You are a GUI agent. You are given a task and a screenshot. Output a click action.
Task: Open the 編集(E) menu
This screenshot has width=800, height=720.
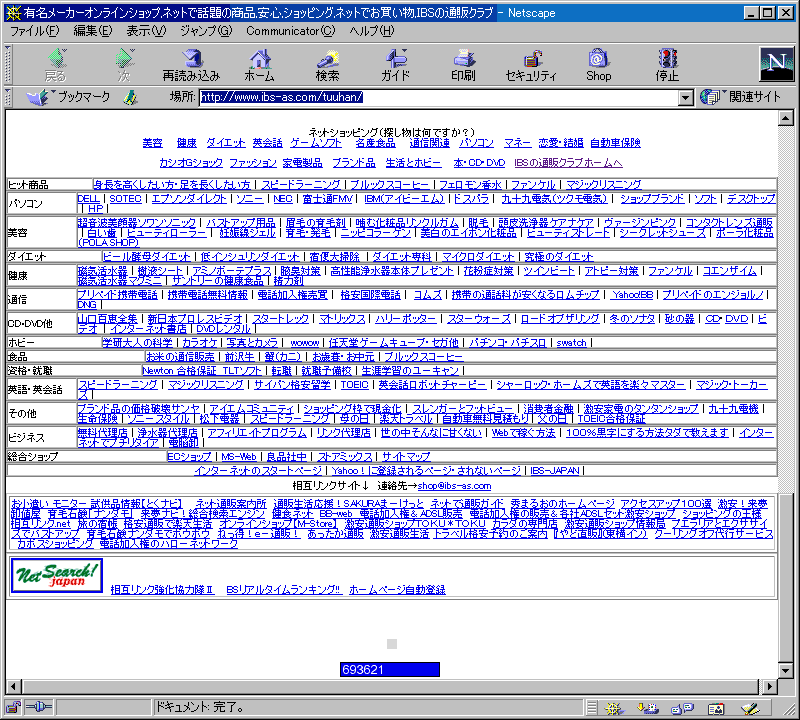(x=92, y=31)
